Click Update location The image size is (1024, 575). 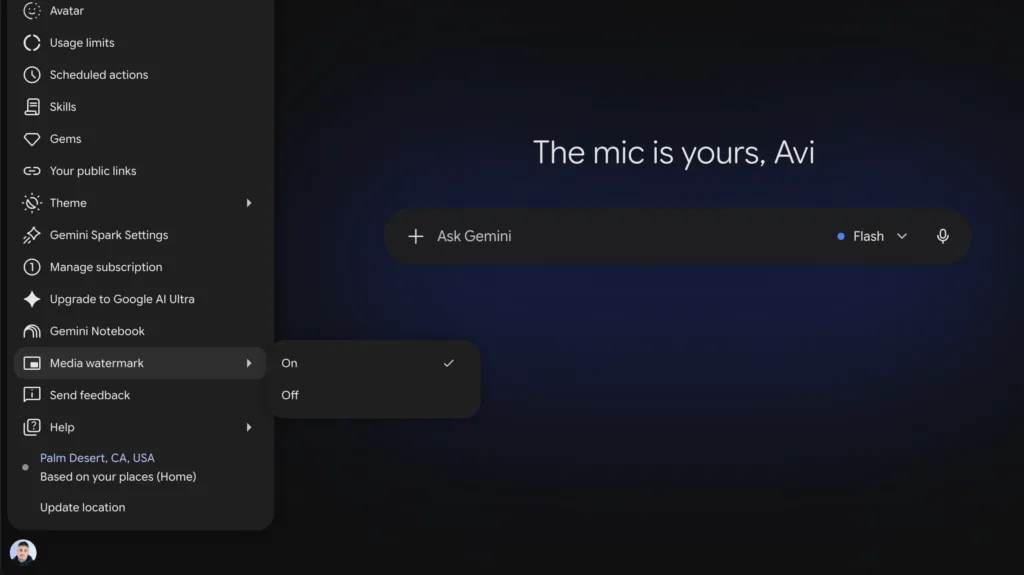(x=82, y=507)
